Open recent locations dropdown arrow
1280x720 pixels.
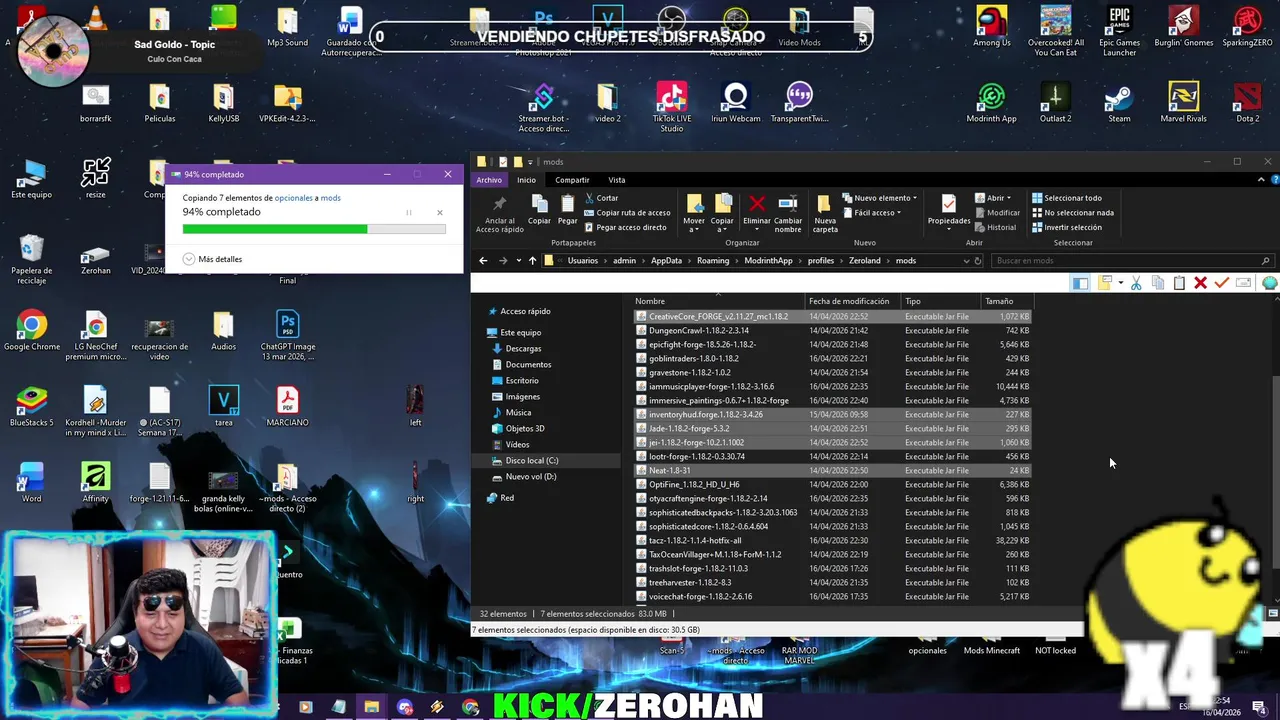pos(518,261)
